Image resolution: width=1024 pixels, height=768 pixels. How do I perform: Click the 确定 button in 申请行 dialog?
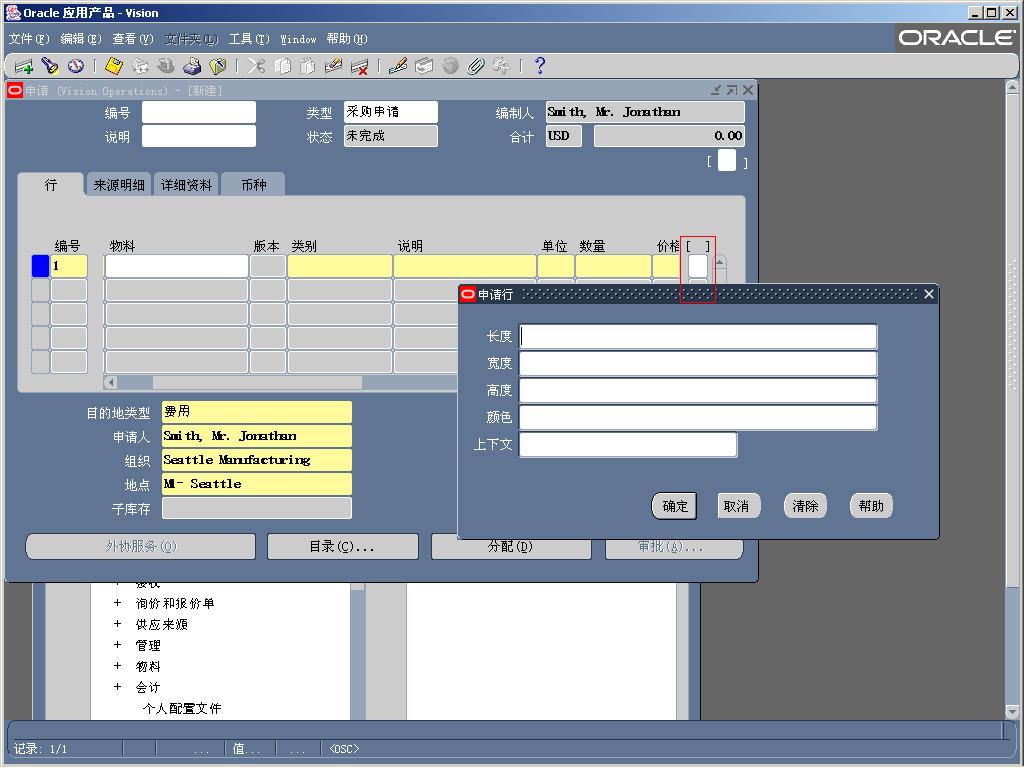click(x=675, y=506)
